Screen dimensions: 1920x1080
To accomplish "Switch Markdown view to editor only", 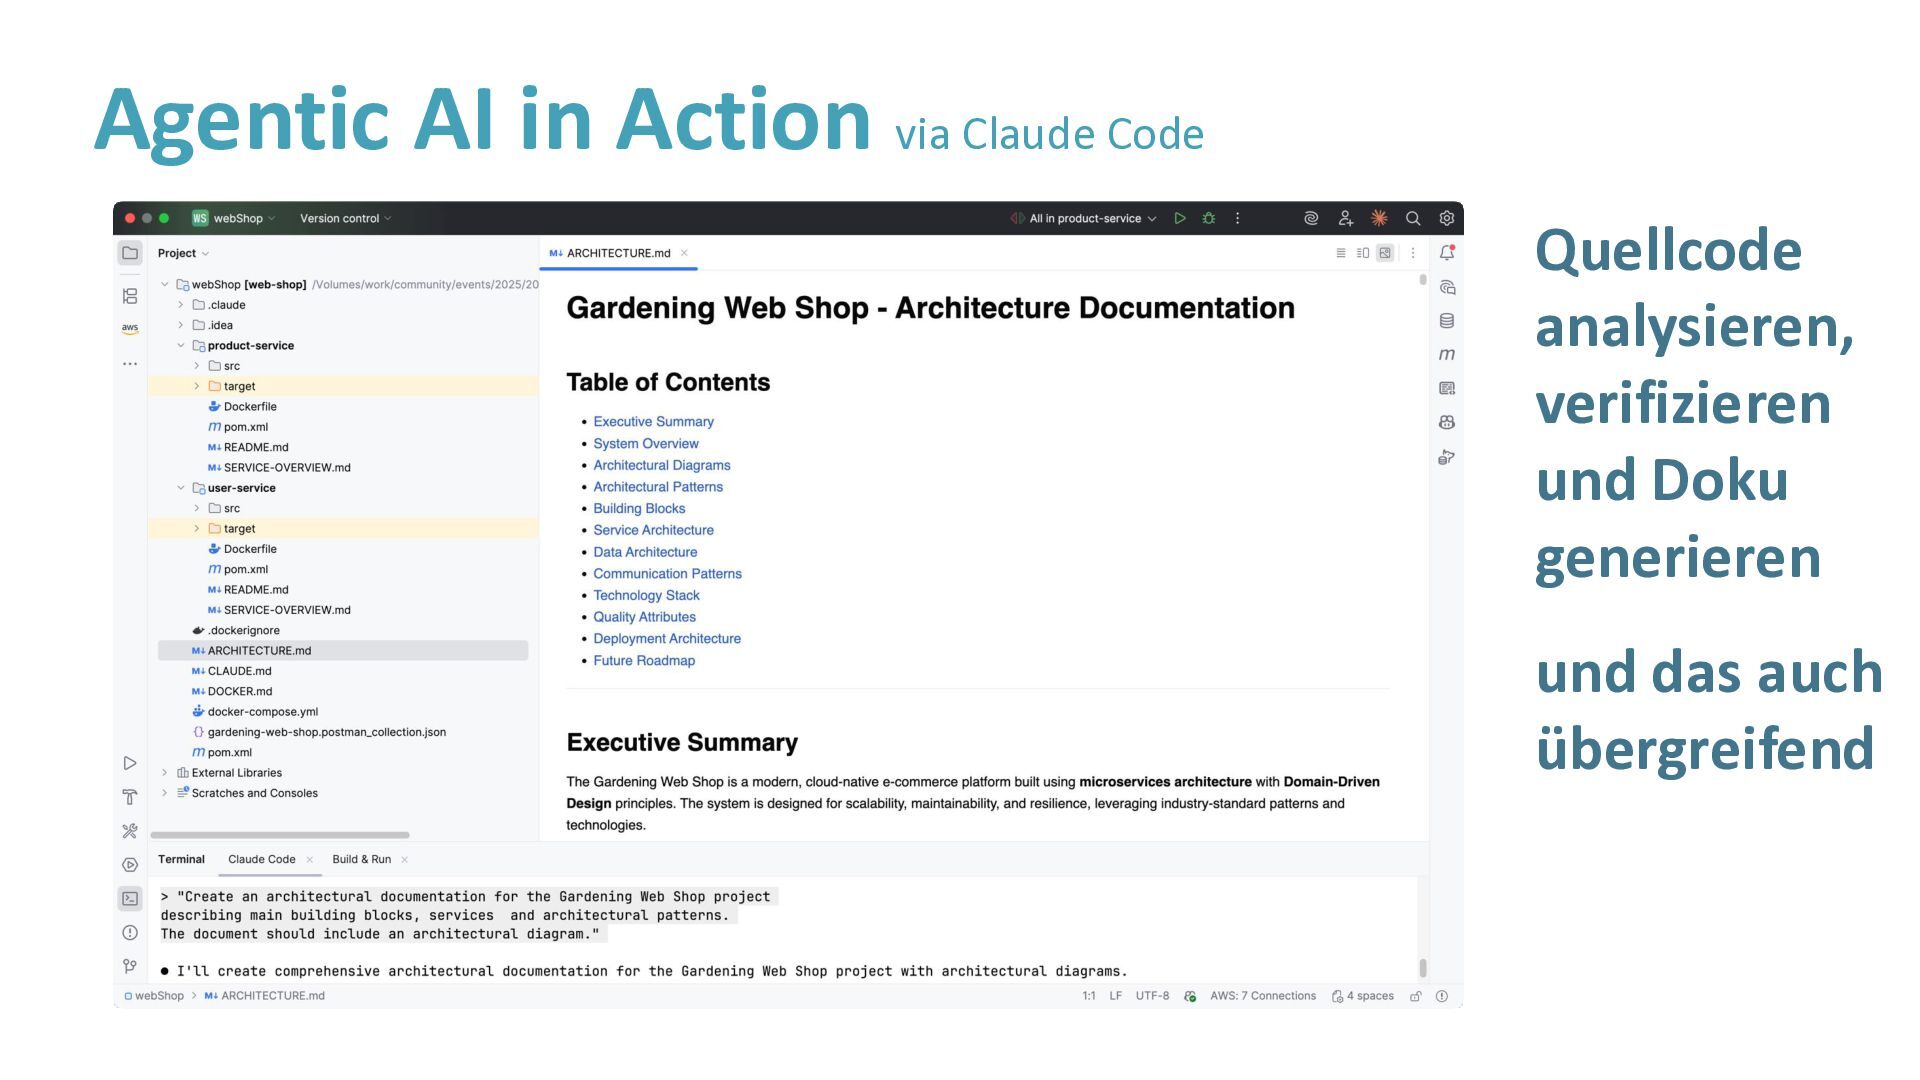I will point(1341,253).
